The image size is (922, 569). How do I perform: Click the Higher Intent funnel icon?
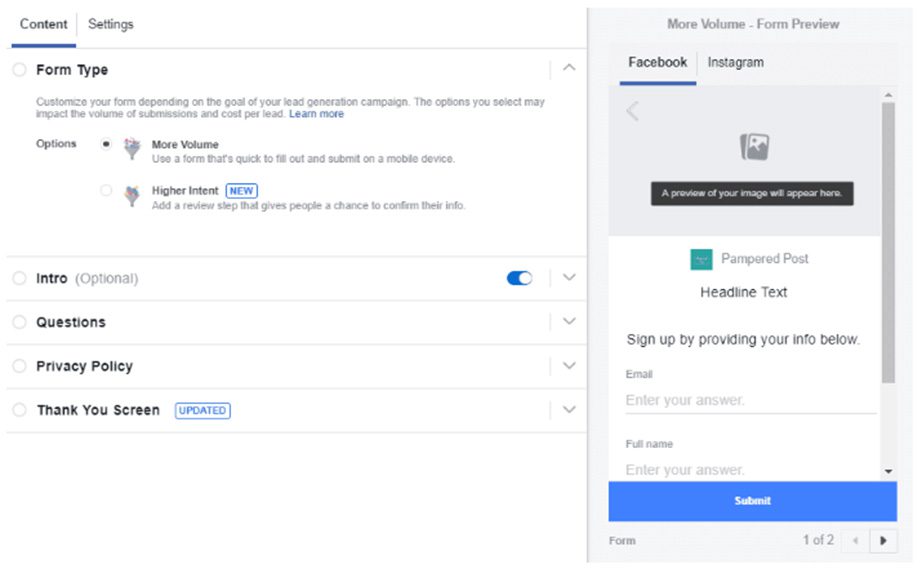pyautogui.click(x=132, y=195)
